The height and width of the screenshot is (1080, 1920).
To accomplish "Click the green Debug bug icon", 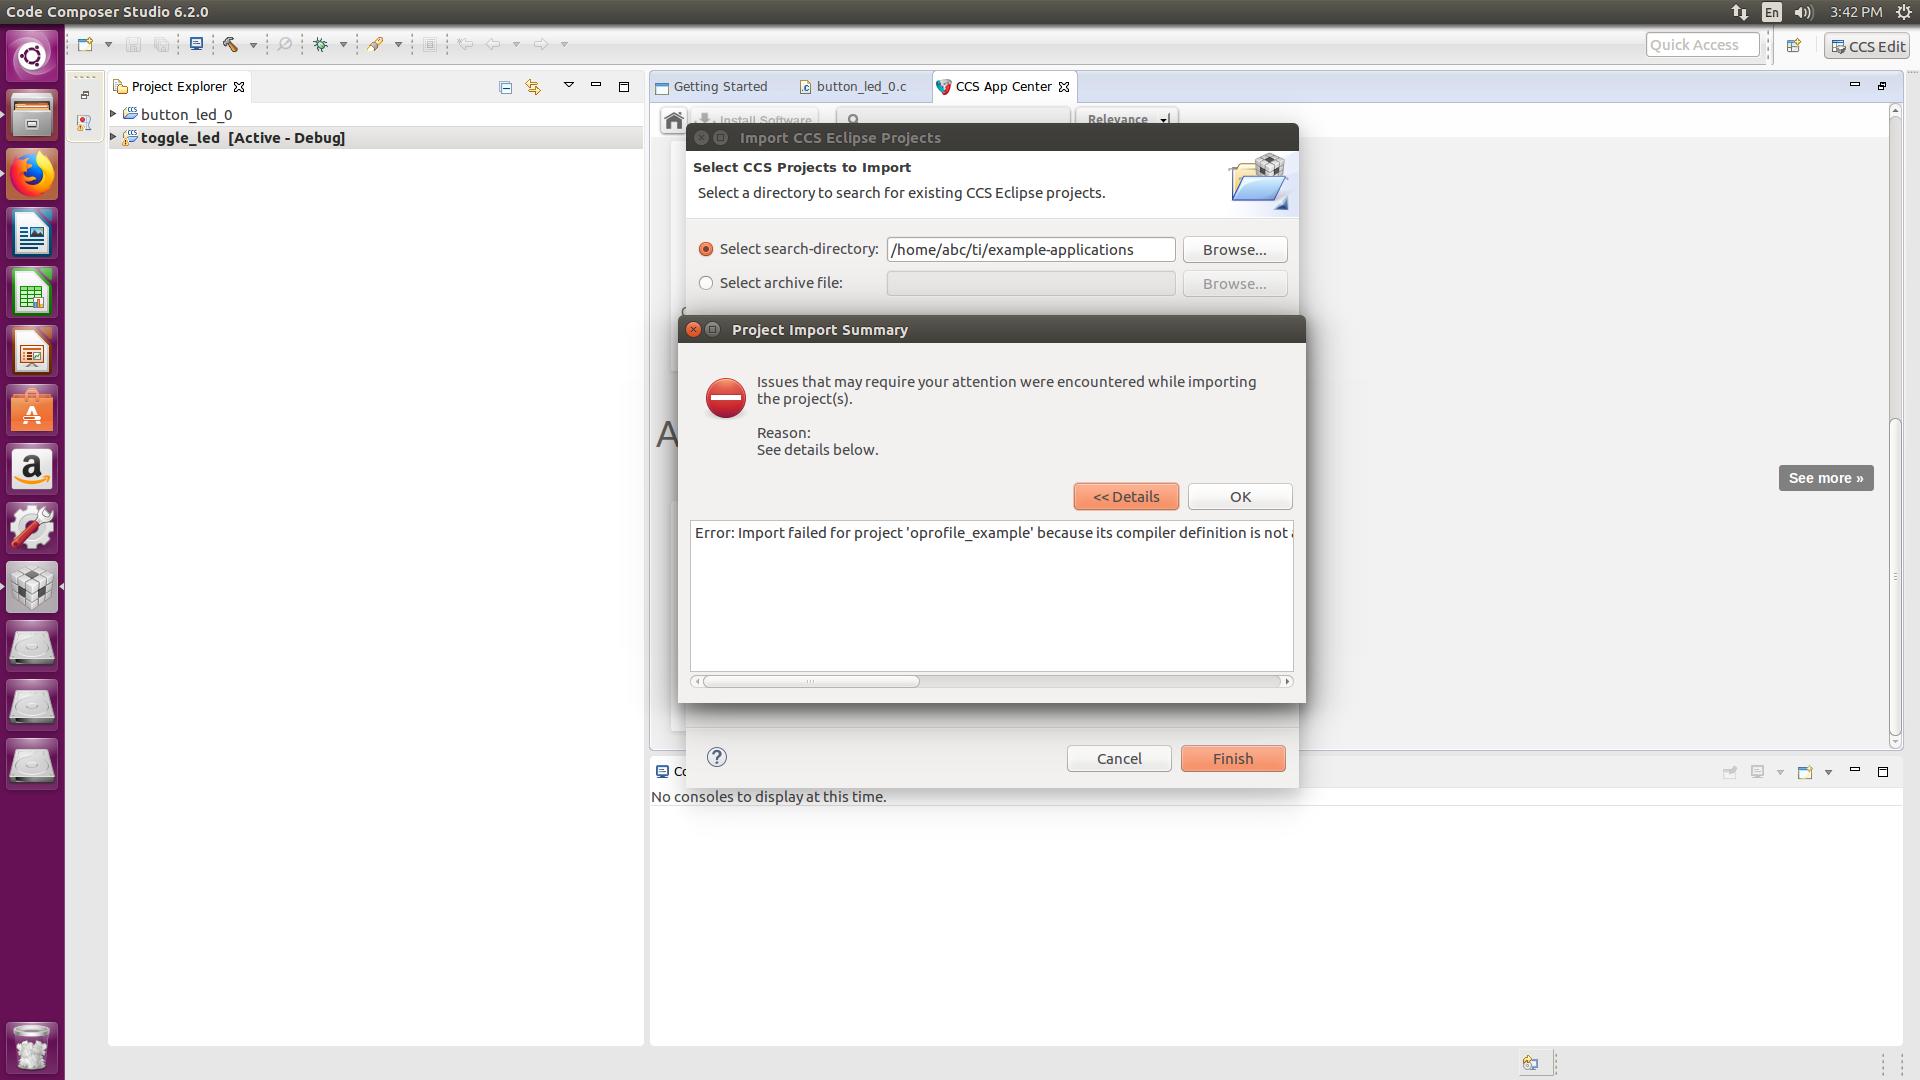I will point(321,44).
